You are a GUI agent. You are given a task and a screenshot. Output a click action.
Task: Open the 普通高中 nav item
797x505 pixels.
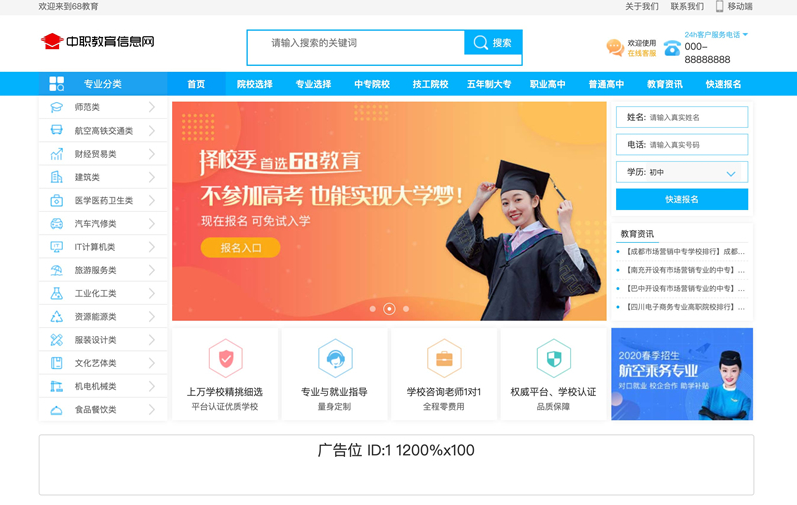pyautogui.click(x=606, y=84)
